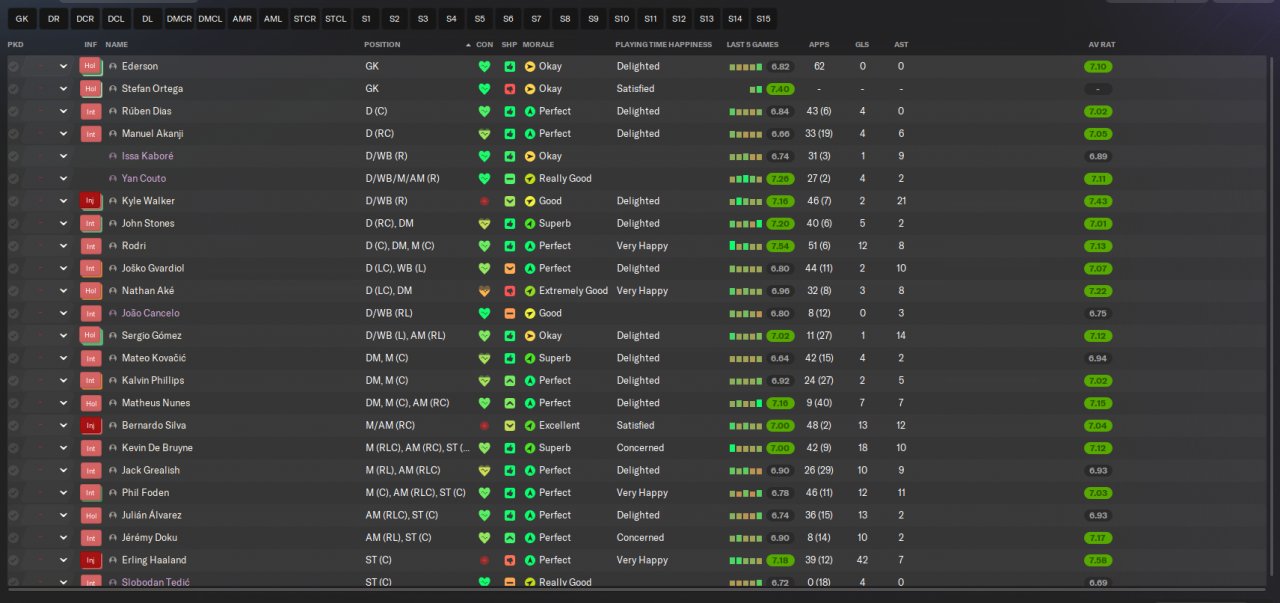This screenshot has height=603, width=1280.
Task: Click Rúben Dias's 'Int' status badge
Action: (91, 111)
